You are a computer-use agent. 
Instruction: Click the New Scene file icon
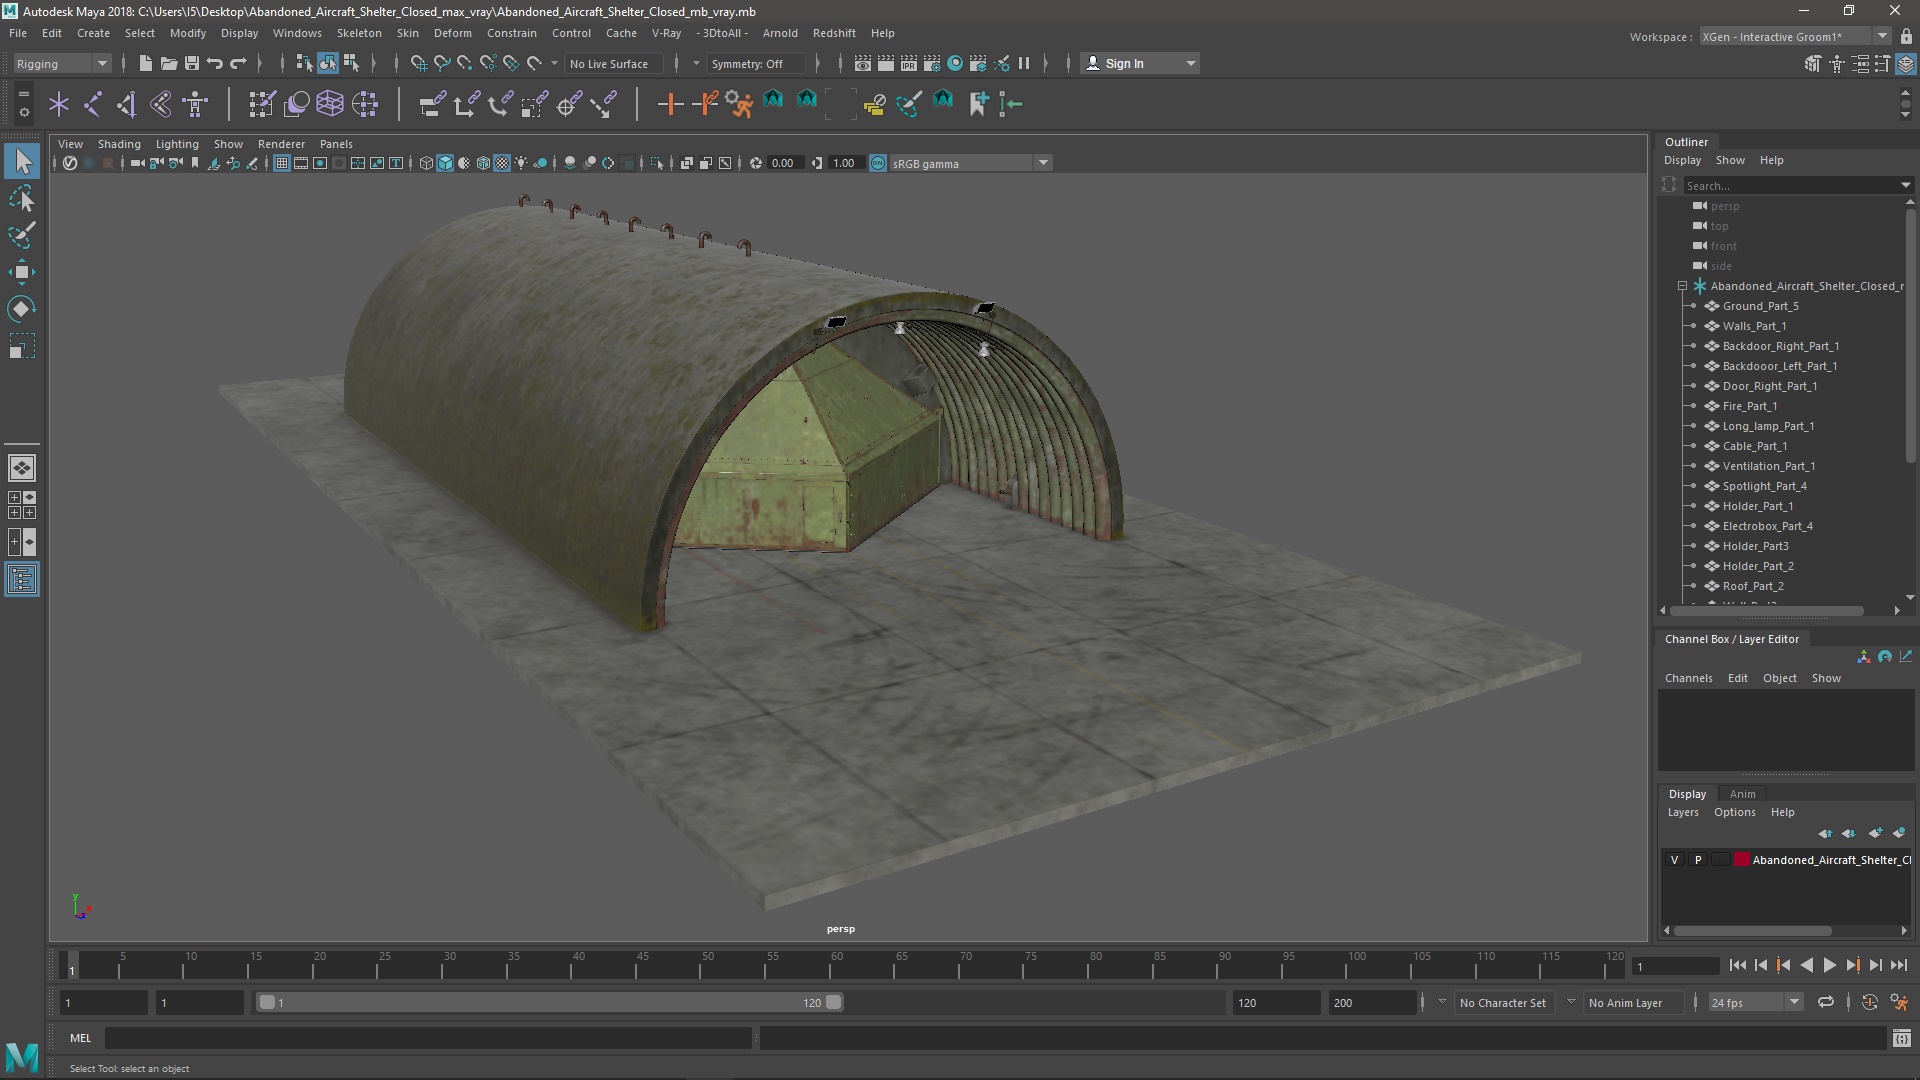(145, 63)
